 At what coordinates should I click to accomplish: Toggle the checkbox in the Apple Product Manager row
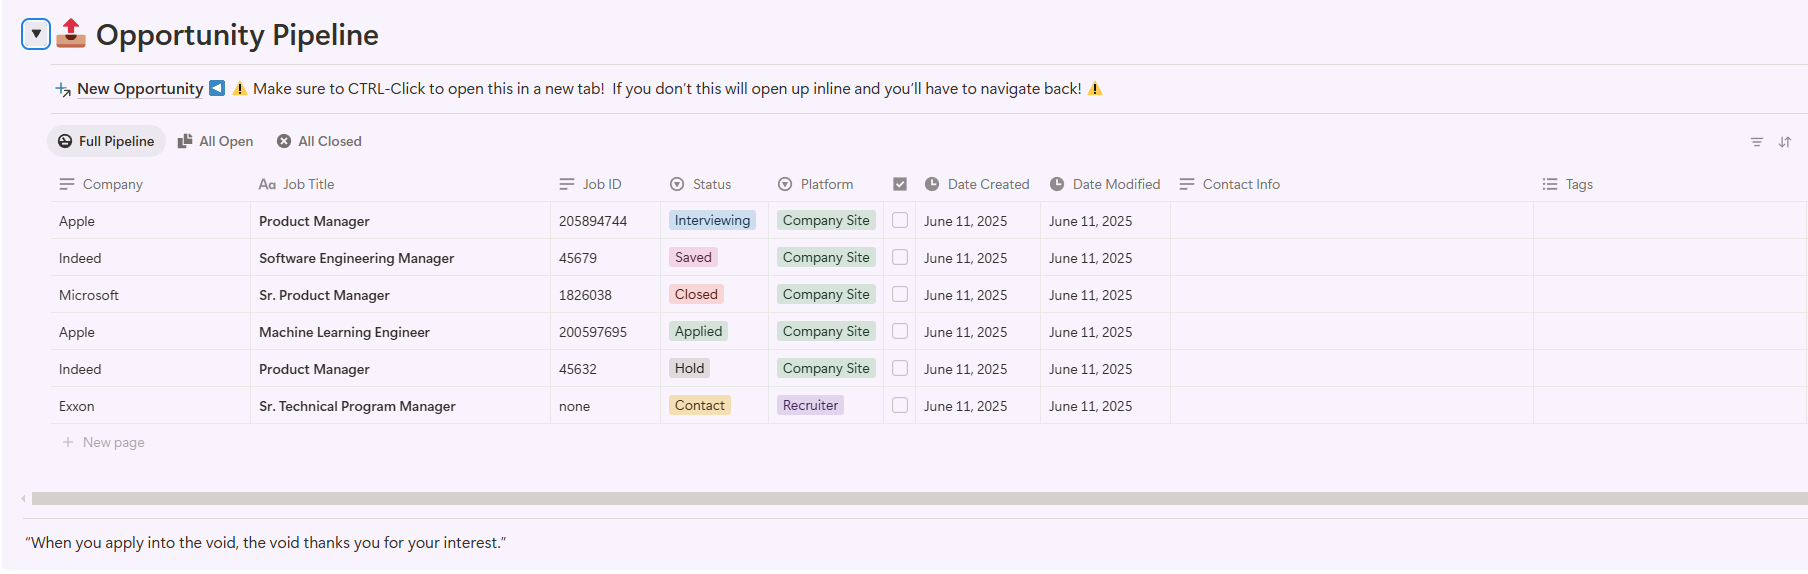900,221
